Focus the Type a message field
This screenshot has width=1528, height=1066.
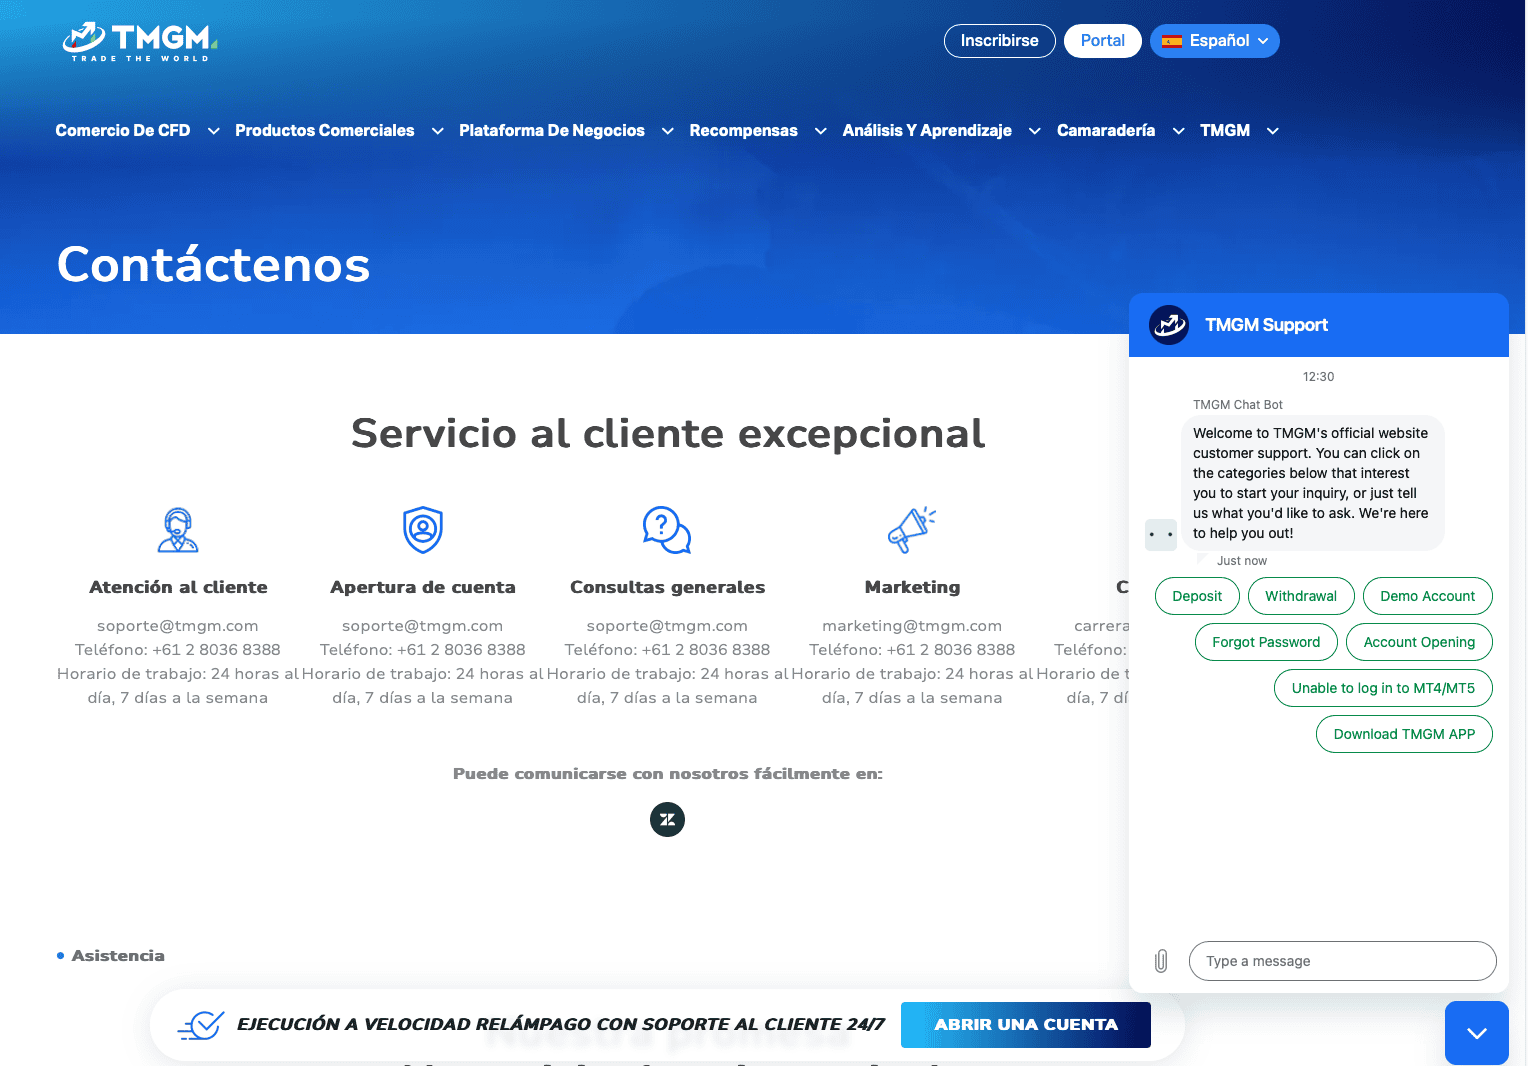click(x=1342, y=961)
